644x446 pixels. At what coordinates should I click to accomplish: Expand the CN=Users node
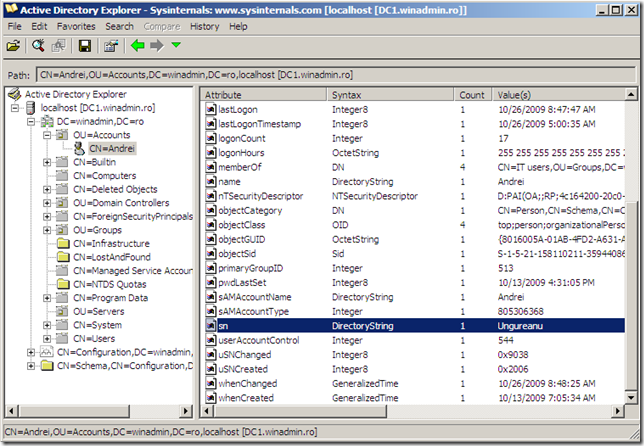click(x=47, y=338)
